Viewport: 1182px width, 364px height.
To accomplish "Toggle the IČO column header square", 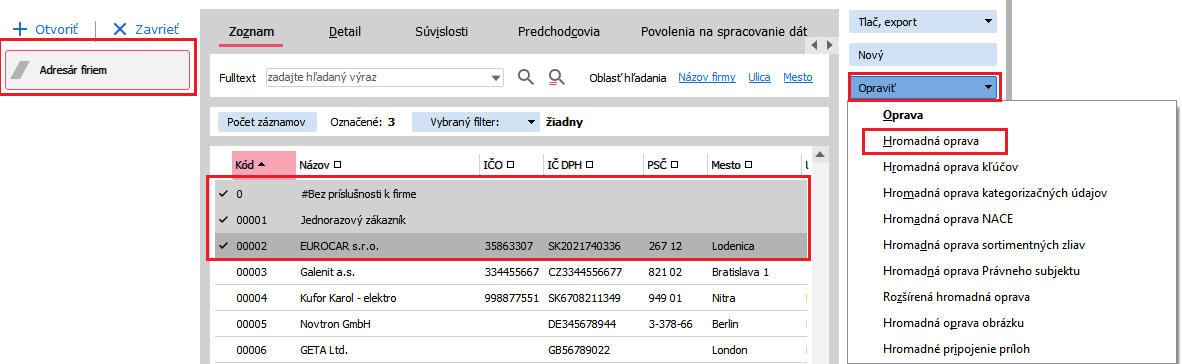I will tap(511, 164).
